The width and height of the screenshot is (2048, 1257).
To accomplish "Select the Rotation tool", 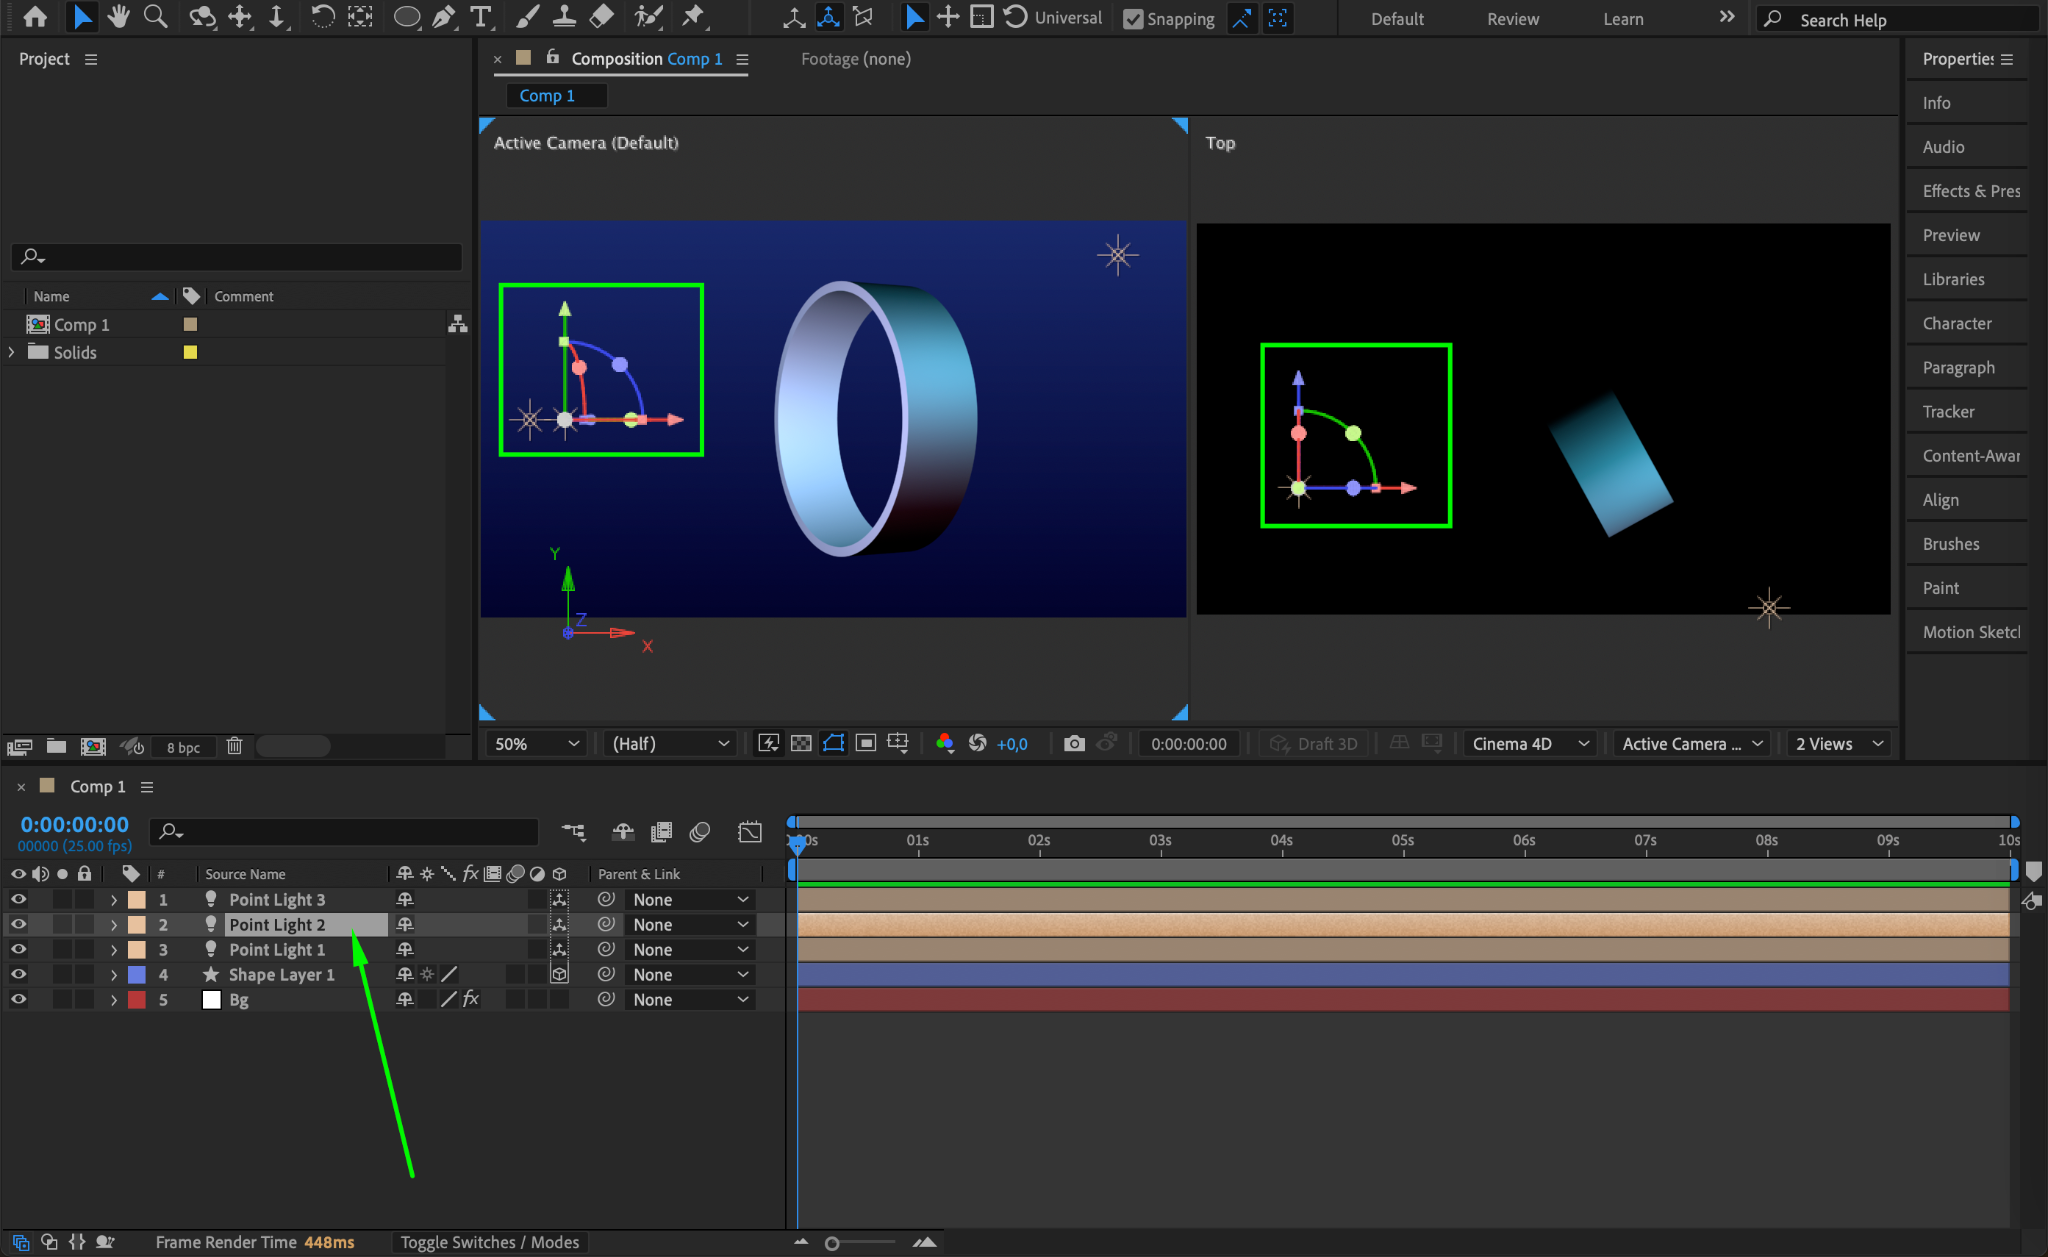I will (322, 17).
